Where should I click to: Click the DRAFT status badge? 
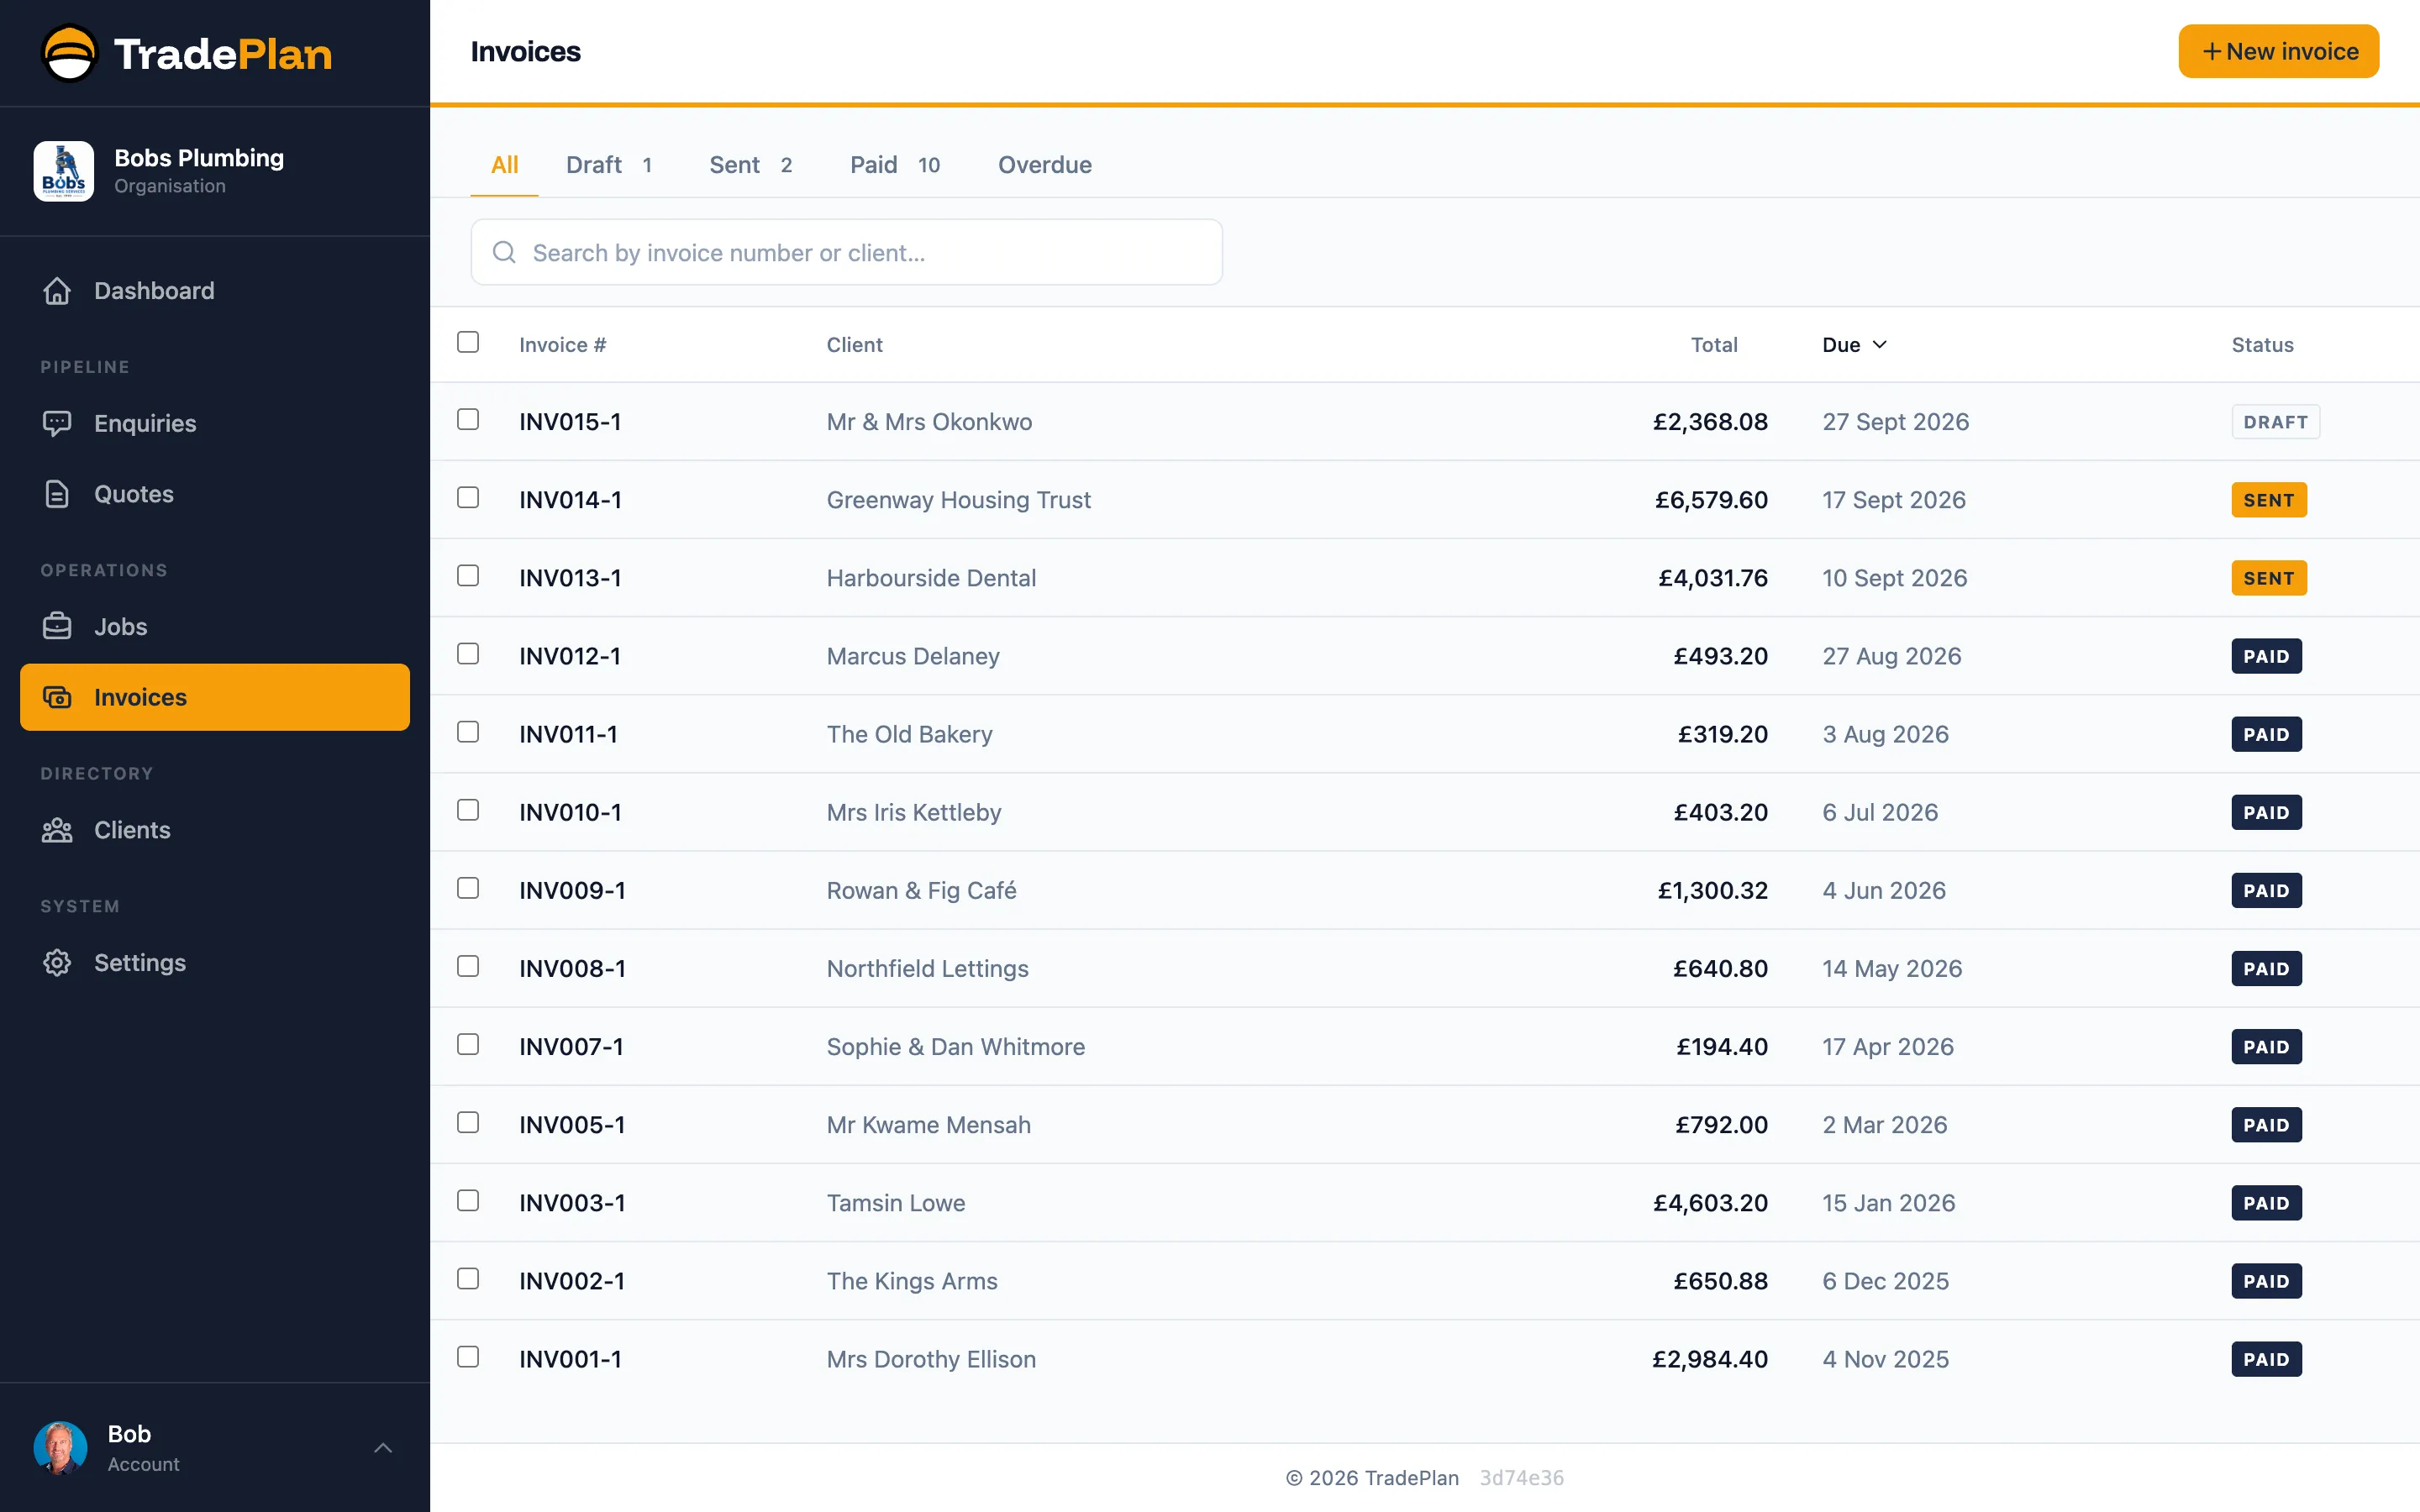2275,422
